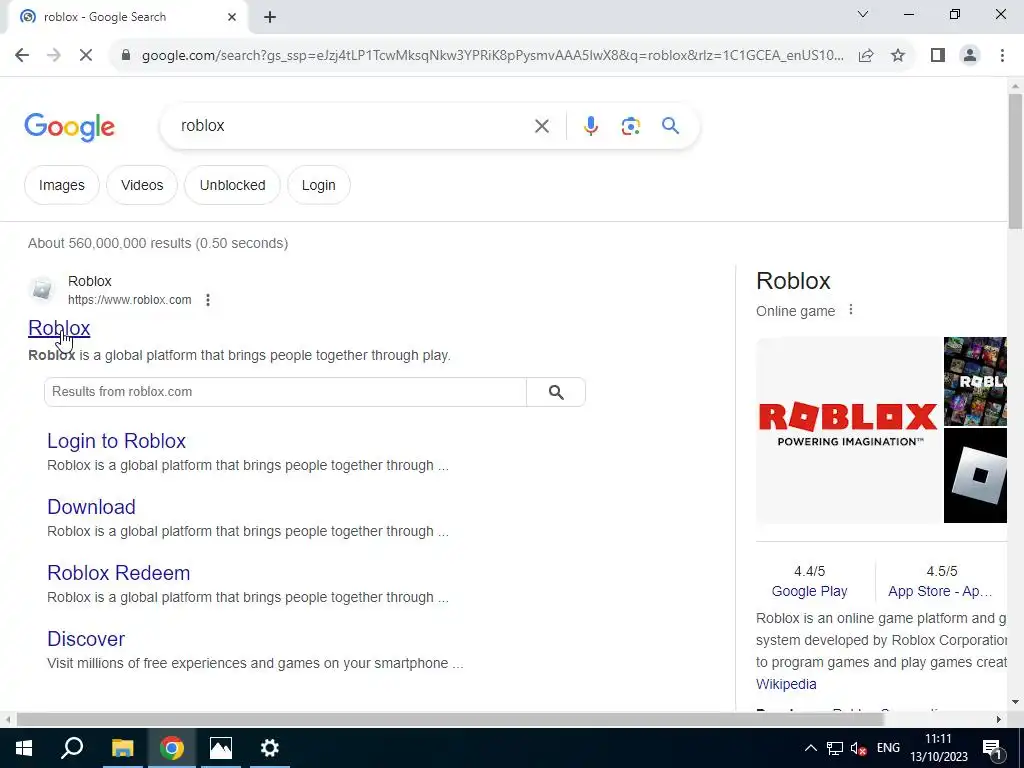Open the Download sitelink
The image size is (1024, 768).
pos(91,507)
